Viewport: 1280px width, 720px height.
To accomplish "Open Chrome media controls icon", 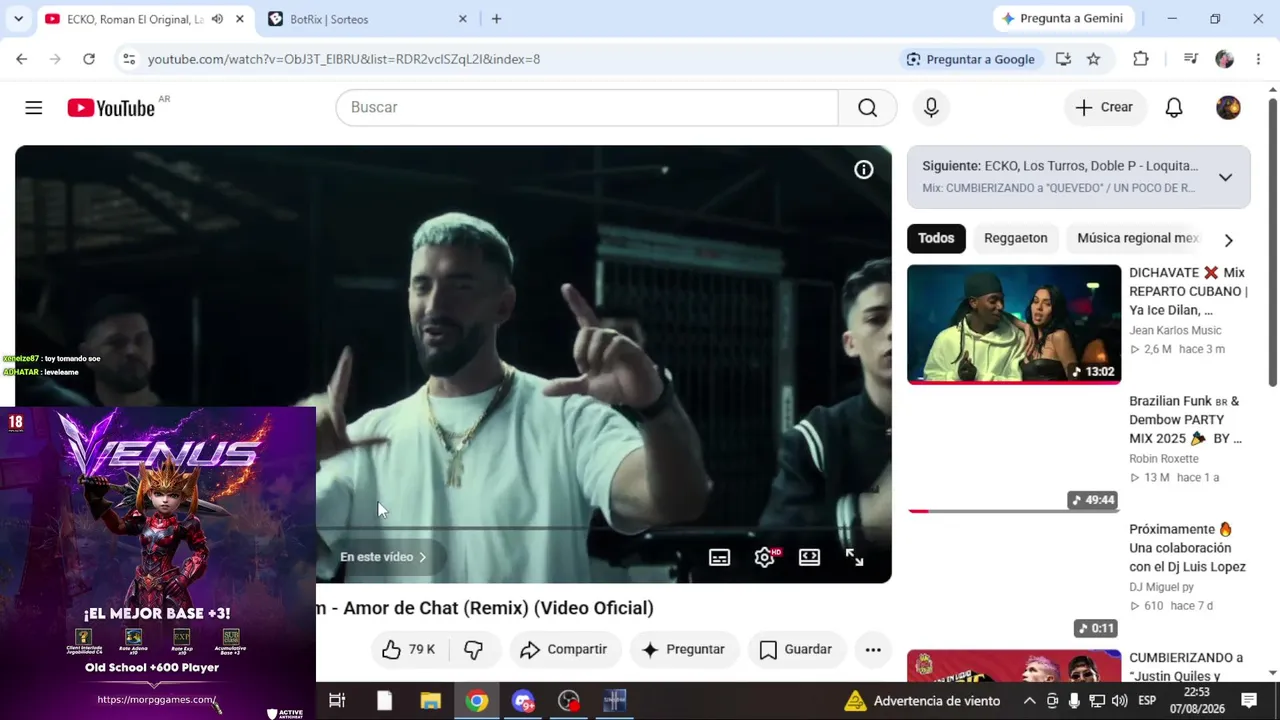I will 1190,59.
